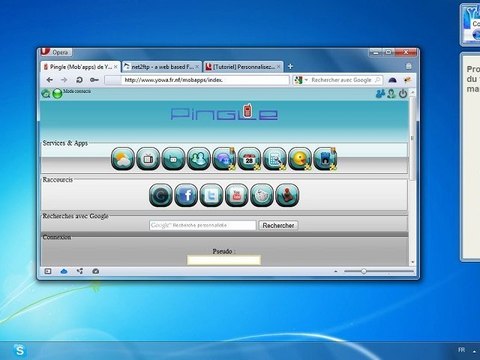
Task: Open the chat bubble app icon
Action: 173,159
